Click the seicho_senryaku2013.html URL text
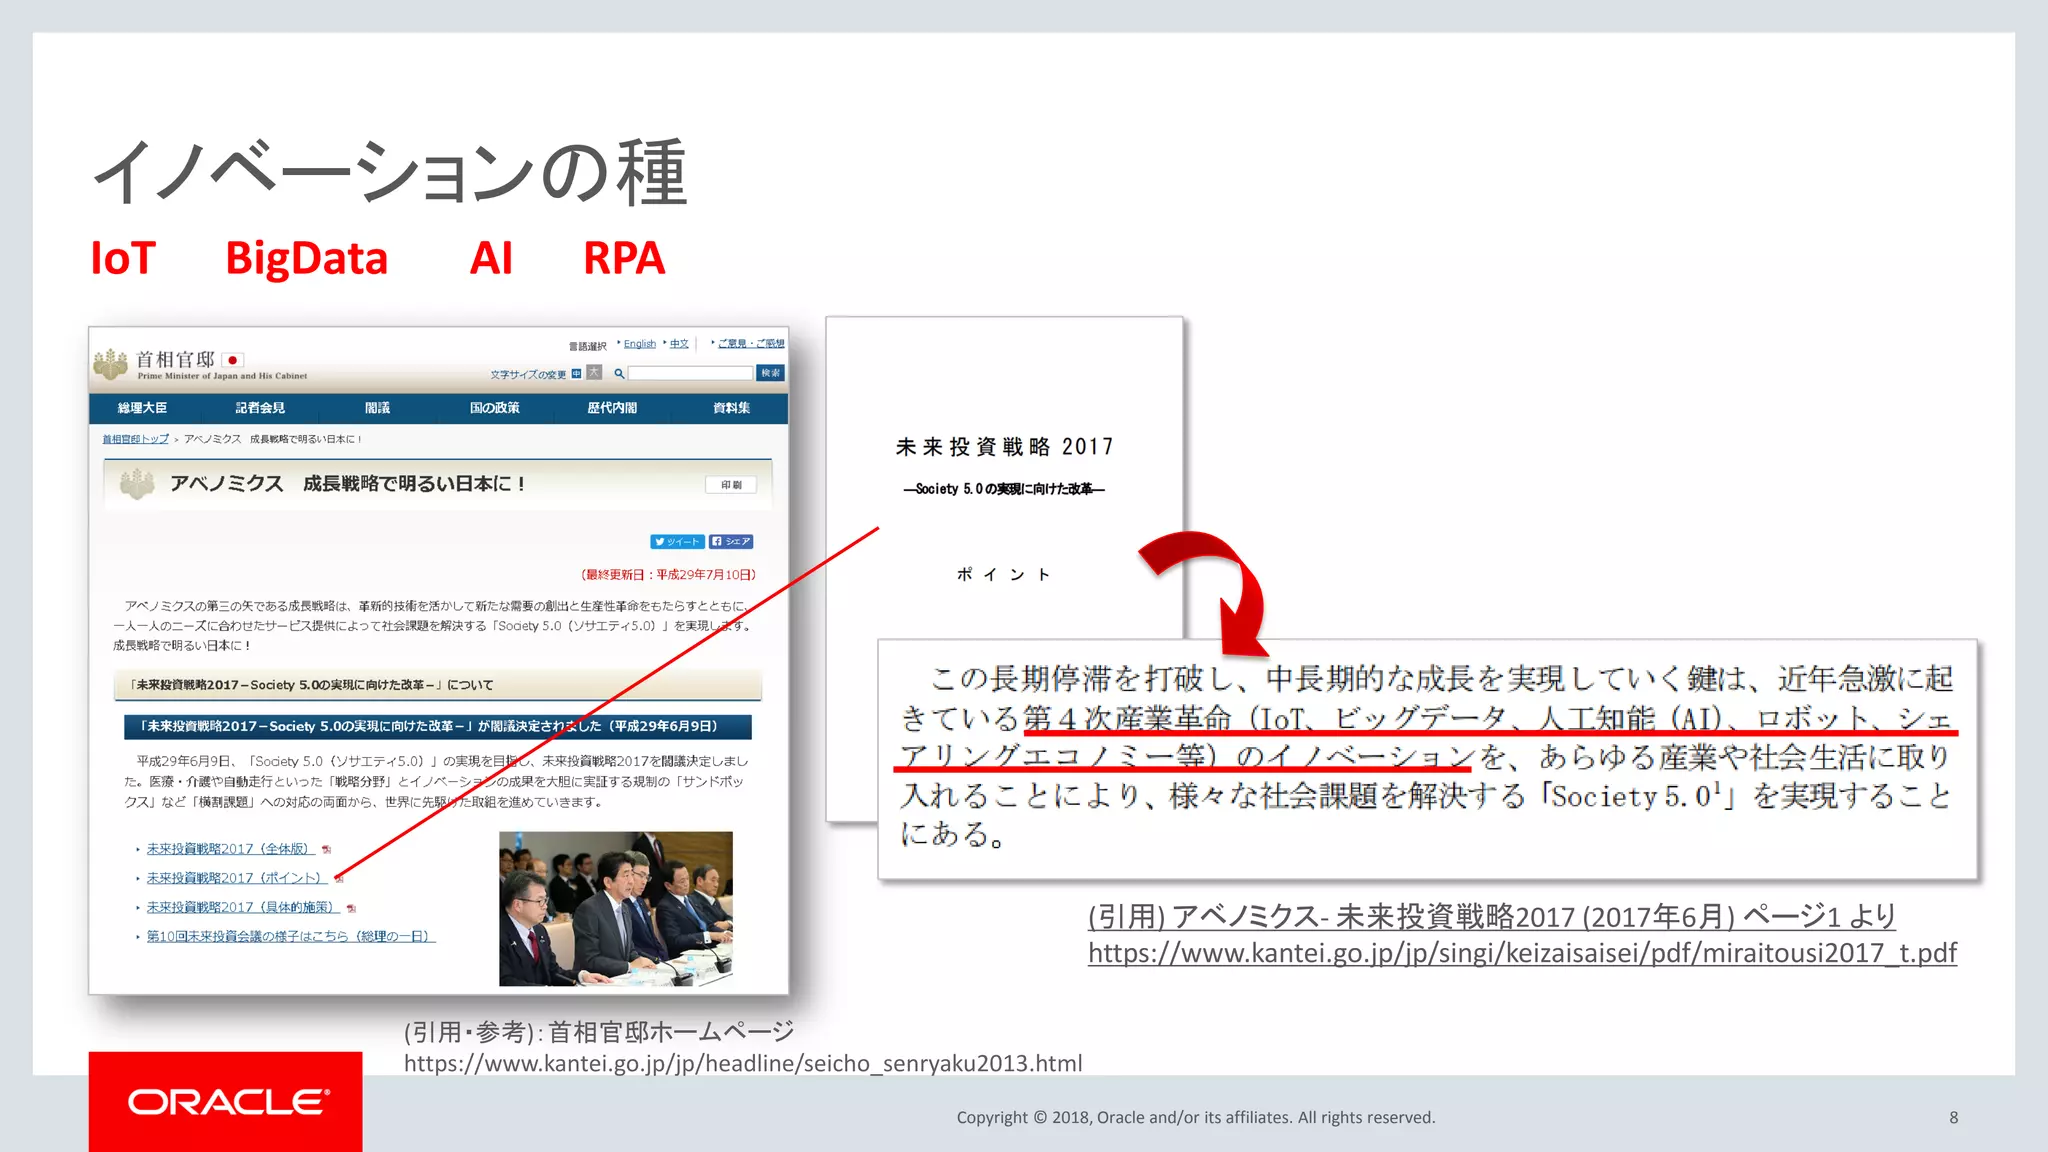The image size is (2048, 1152). click(x=743, y=1063)
